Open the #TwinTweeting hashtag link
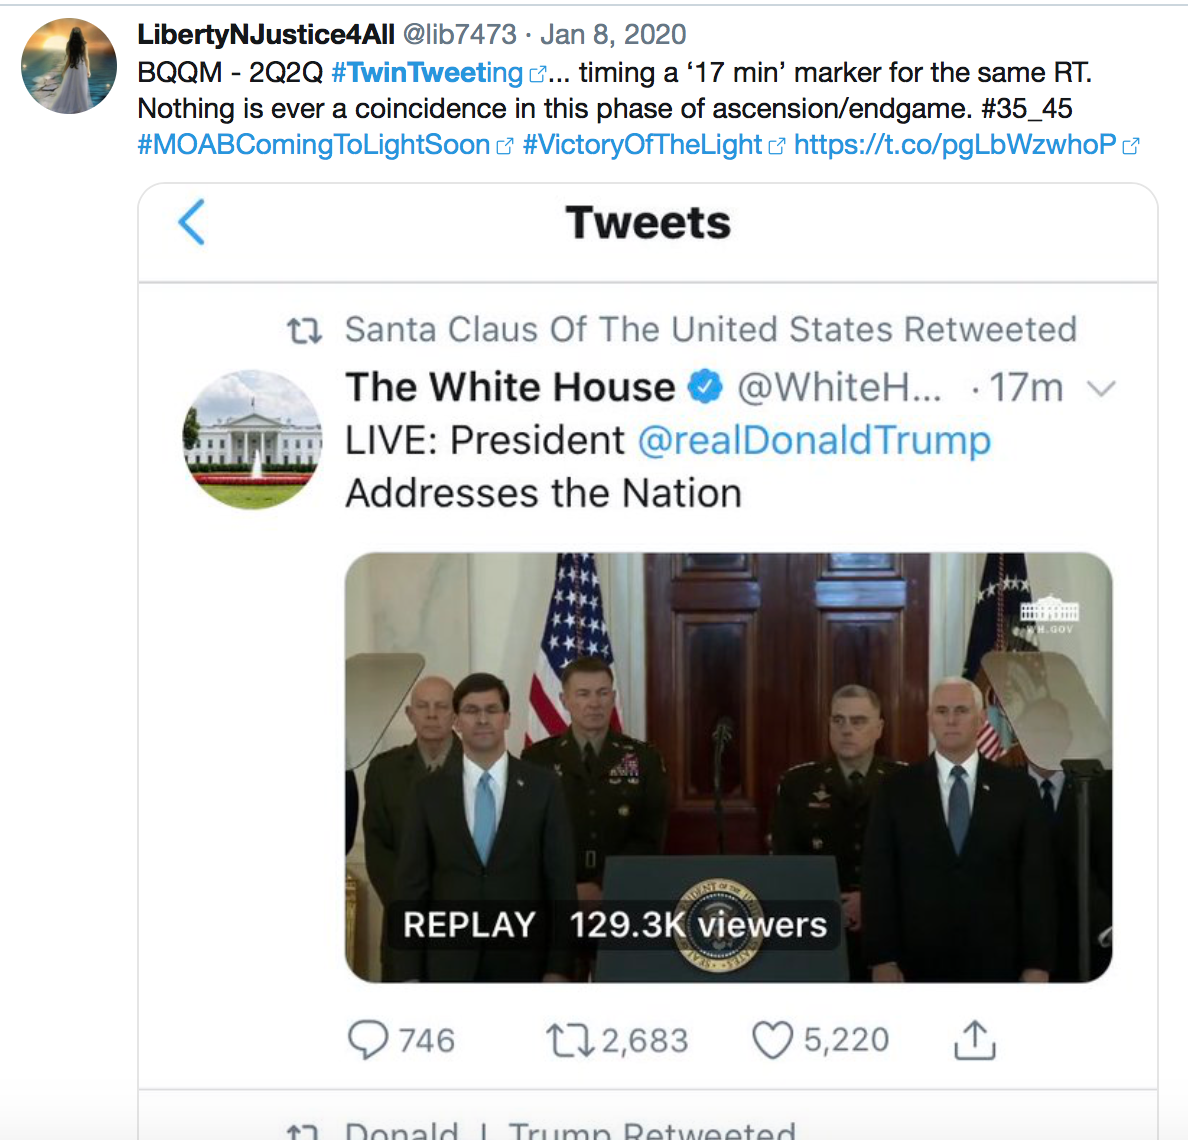The height and width of the screenshot is (1140, 1188). pos(427,73)
